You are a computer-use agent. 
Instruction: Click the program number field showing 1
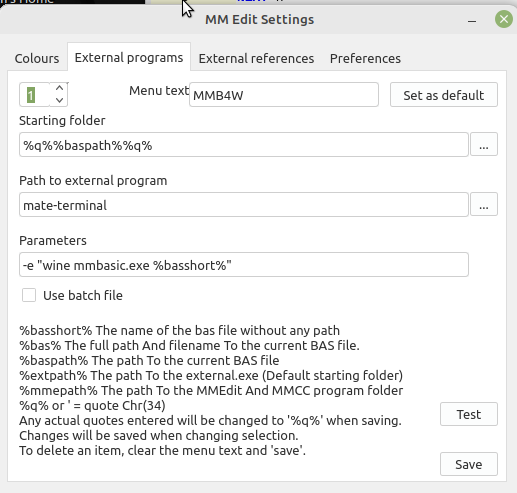(x=35, y=95)
